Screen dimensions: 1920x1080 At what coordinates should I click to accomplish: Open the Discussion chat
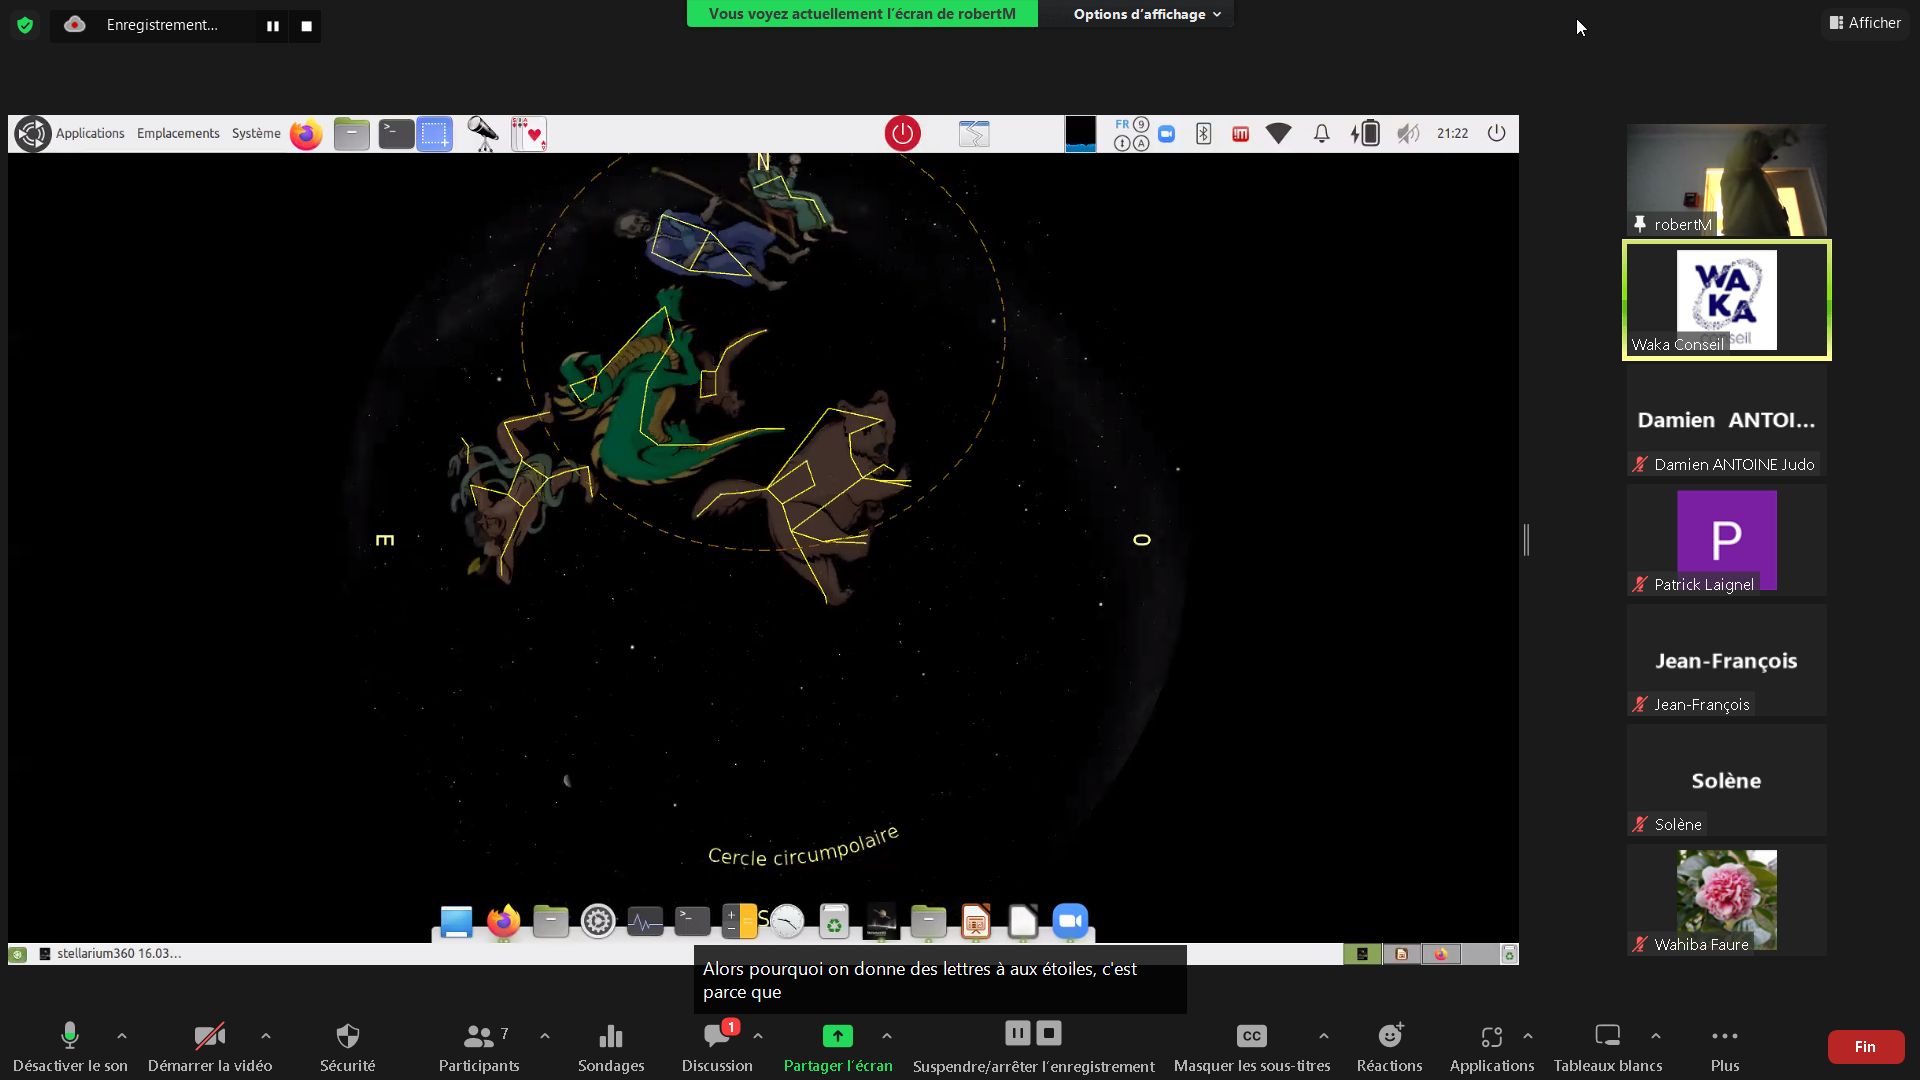point(717,1047)
